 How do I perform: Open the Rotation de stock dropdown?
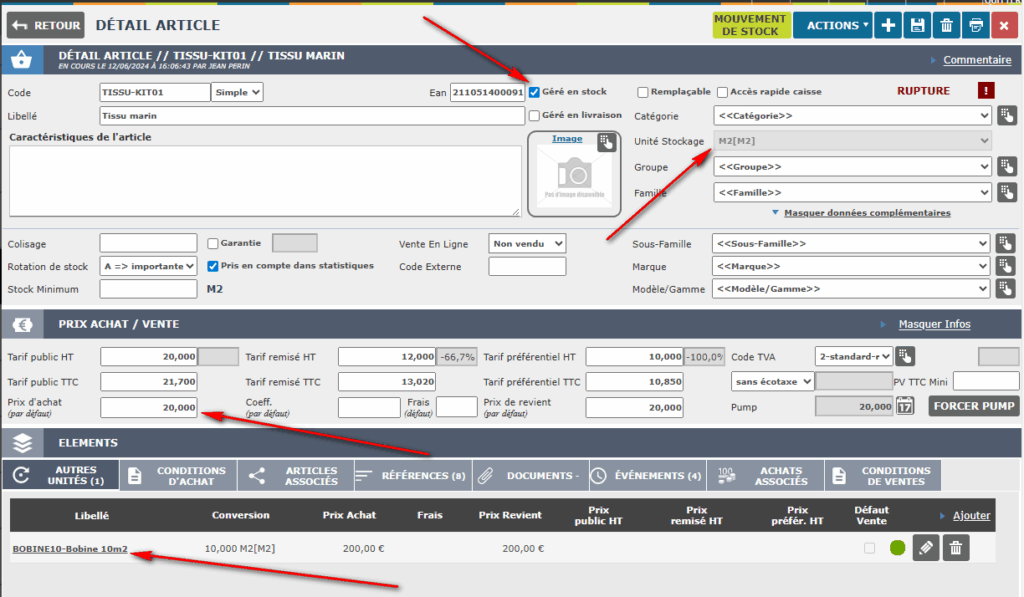[x=149, y=267]
